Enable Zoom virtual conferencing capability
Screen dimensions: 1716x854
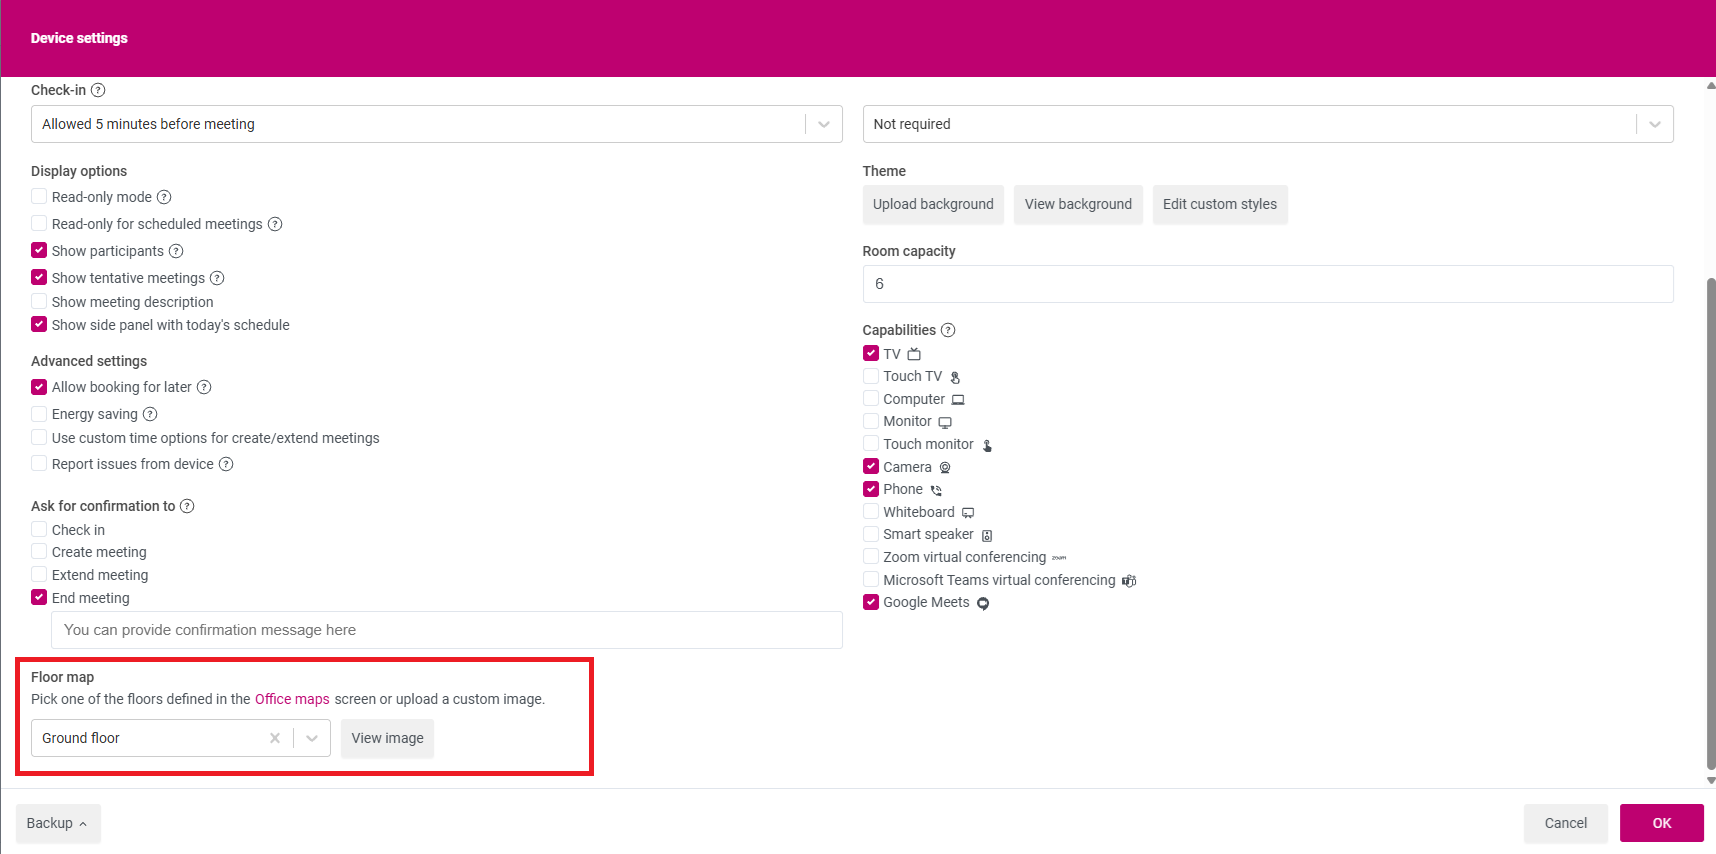point(871,556)
